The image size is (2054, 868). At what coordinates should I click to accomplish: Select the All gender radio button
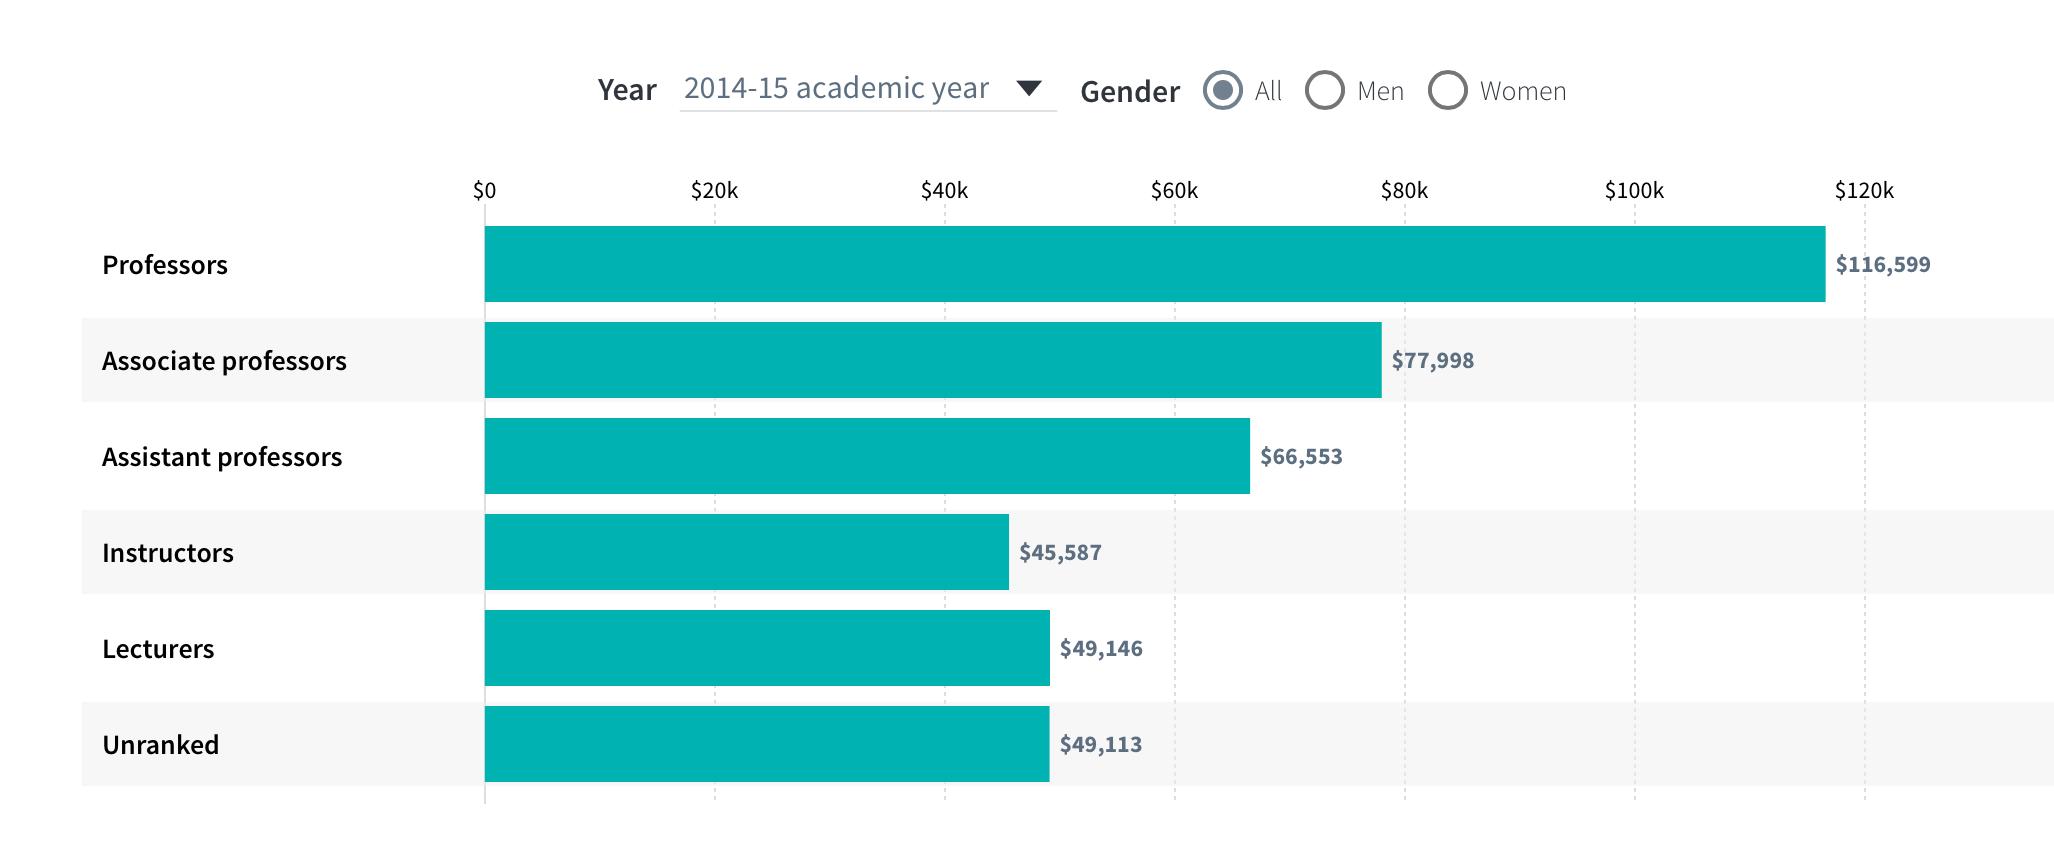(x=1222, y=90)
